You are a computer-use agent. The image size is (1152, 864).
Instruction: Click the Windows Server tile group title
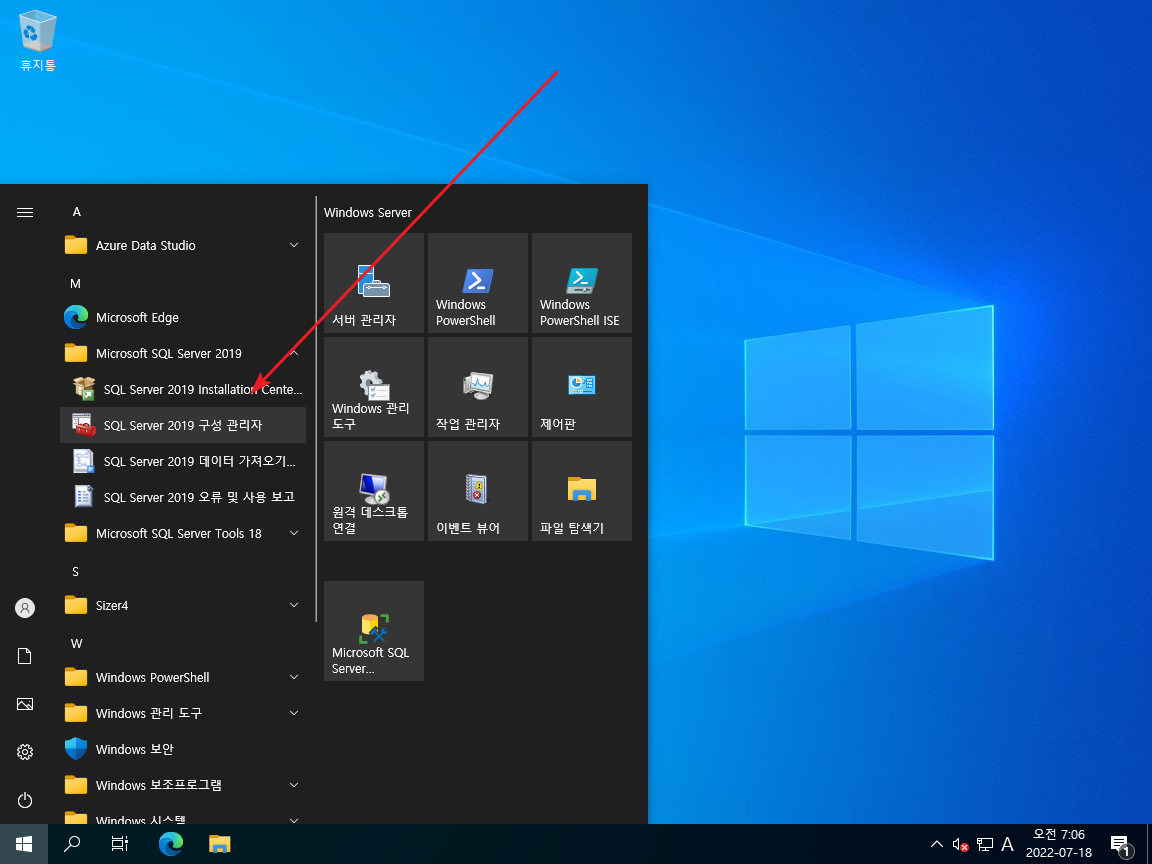[x=368, y=213]
